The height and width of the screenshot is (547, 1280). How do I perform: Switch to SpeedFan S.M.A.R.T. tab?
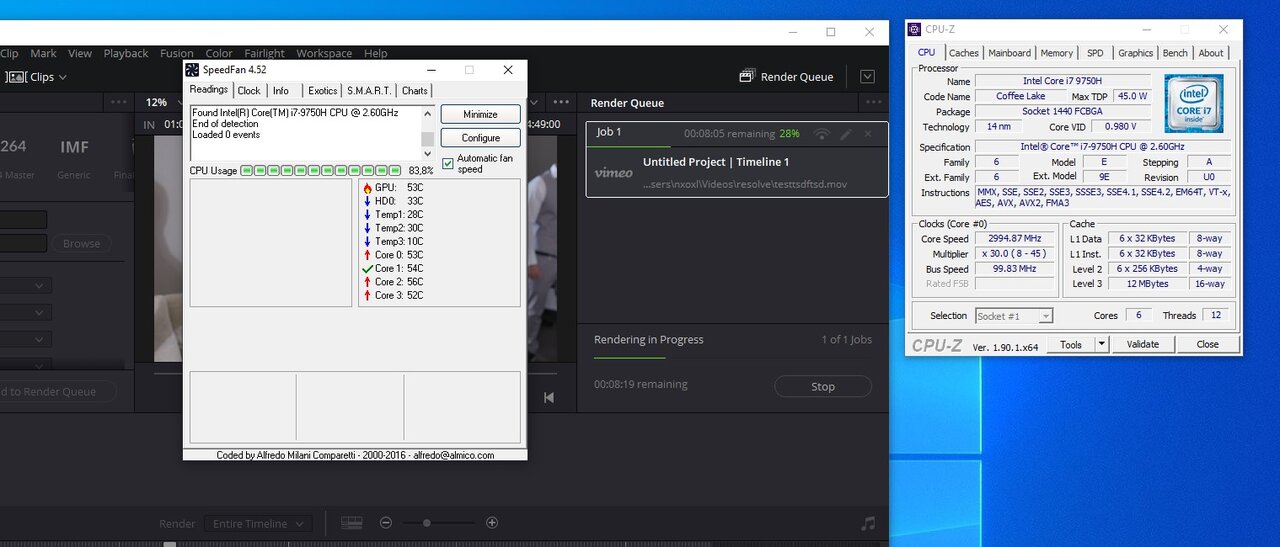(x=369, y=90)
